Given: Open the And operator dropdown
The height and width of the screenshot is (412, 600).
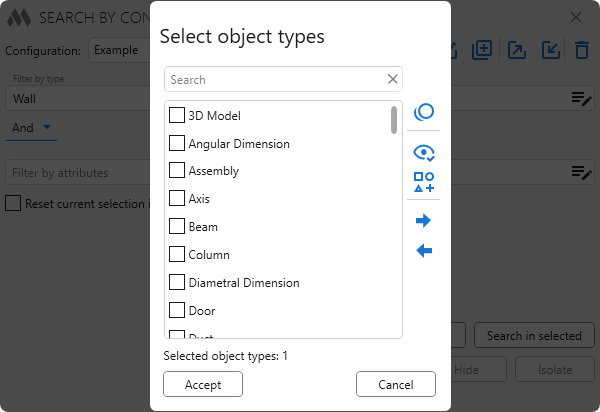Looking at the screenshot, I should (31, 127).
